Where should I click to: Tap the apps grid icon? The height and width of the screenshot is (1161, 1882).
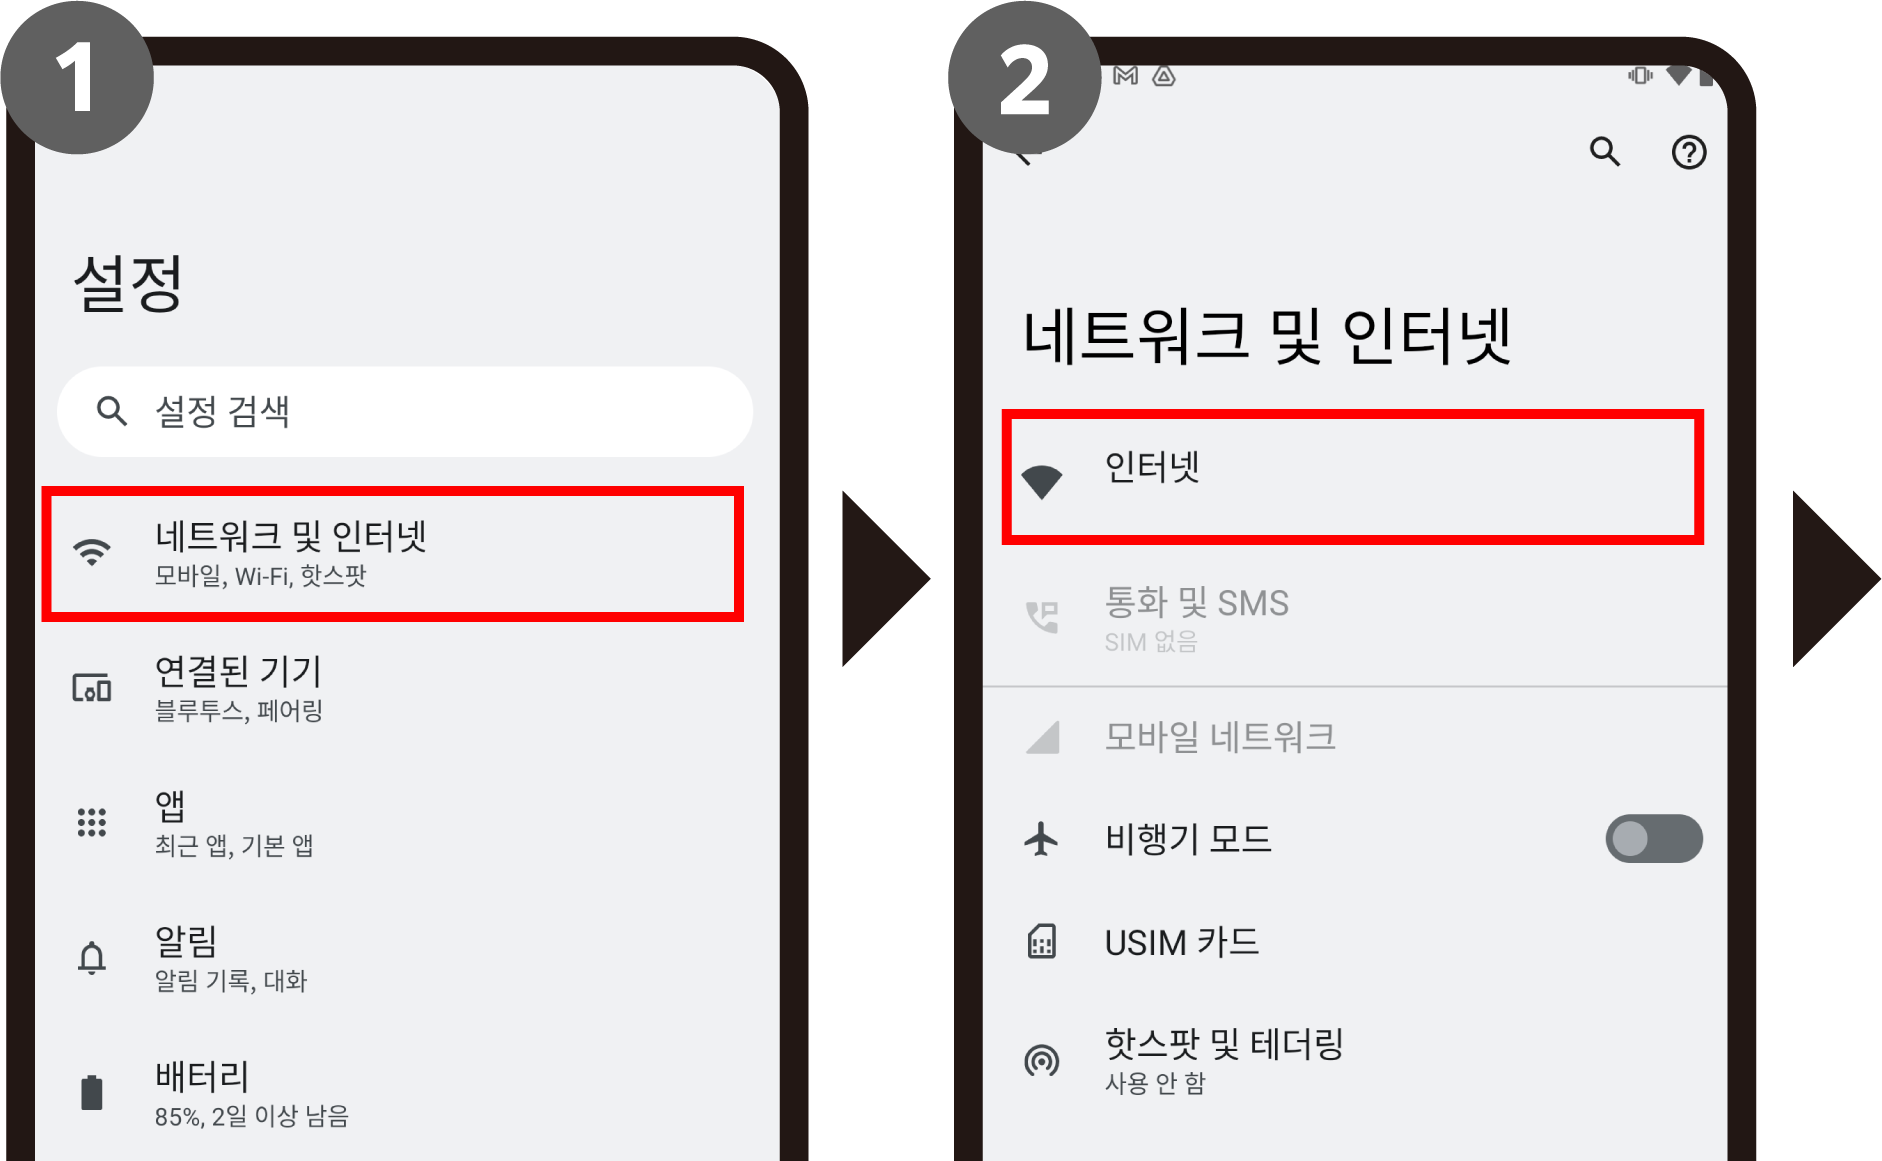[x=92, y=822]
